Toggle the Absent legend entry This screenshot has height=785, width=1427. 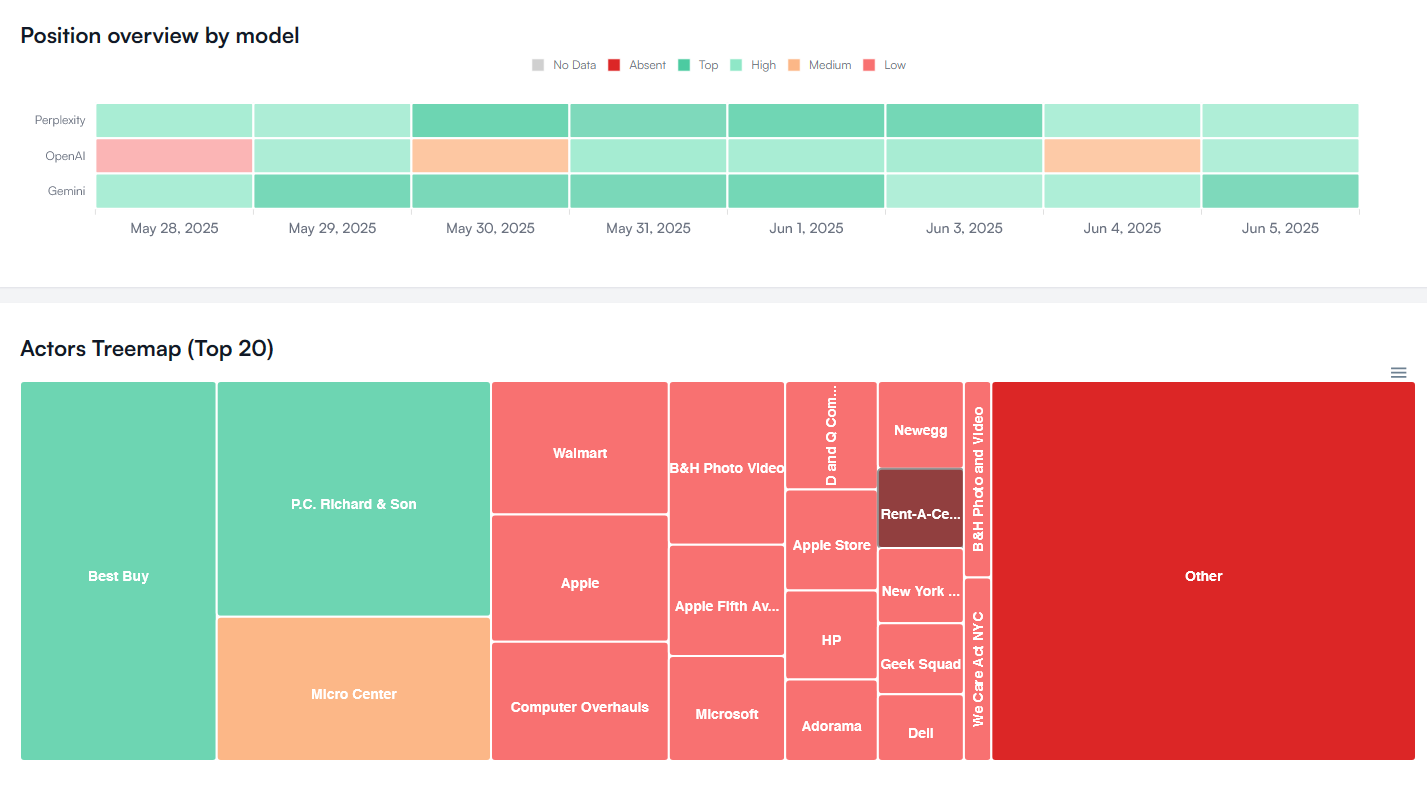(x=637, y=65)
